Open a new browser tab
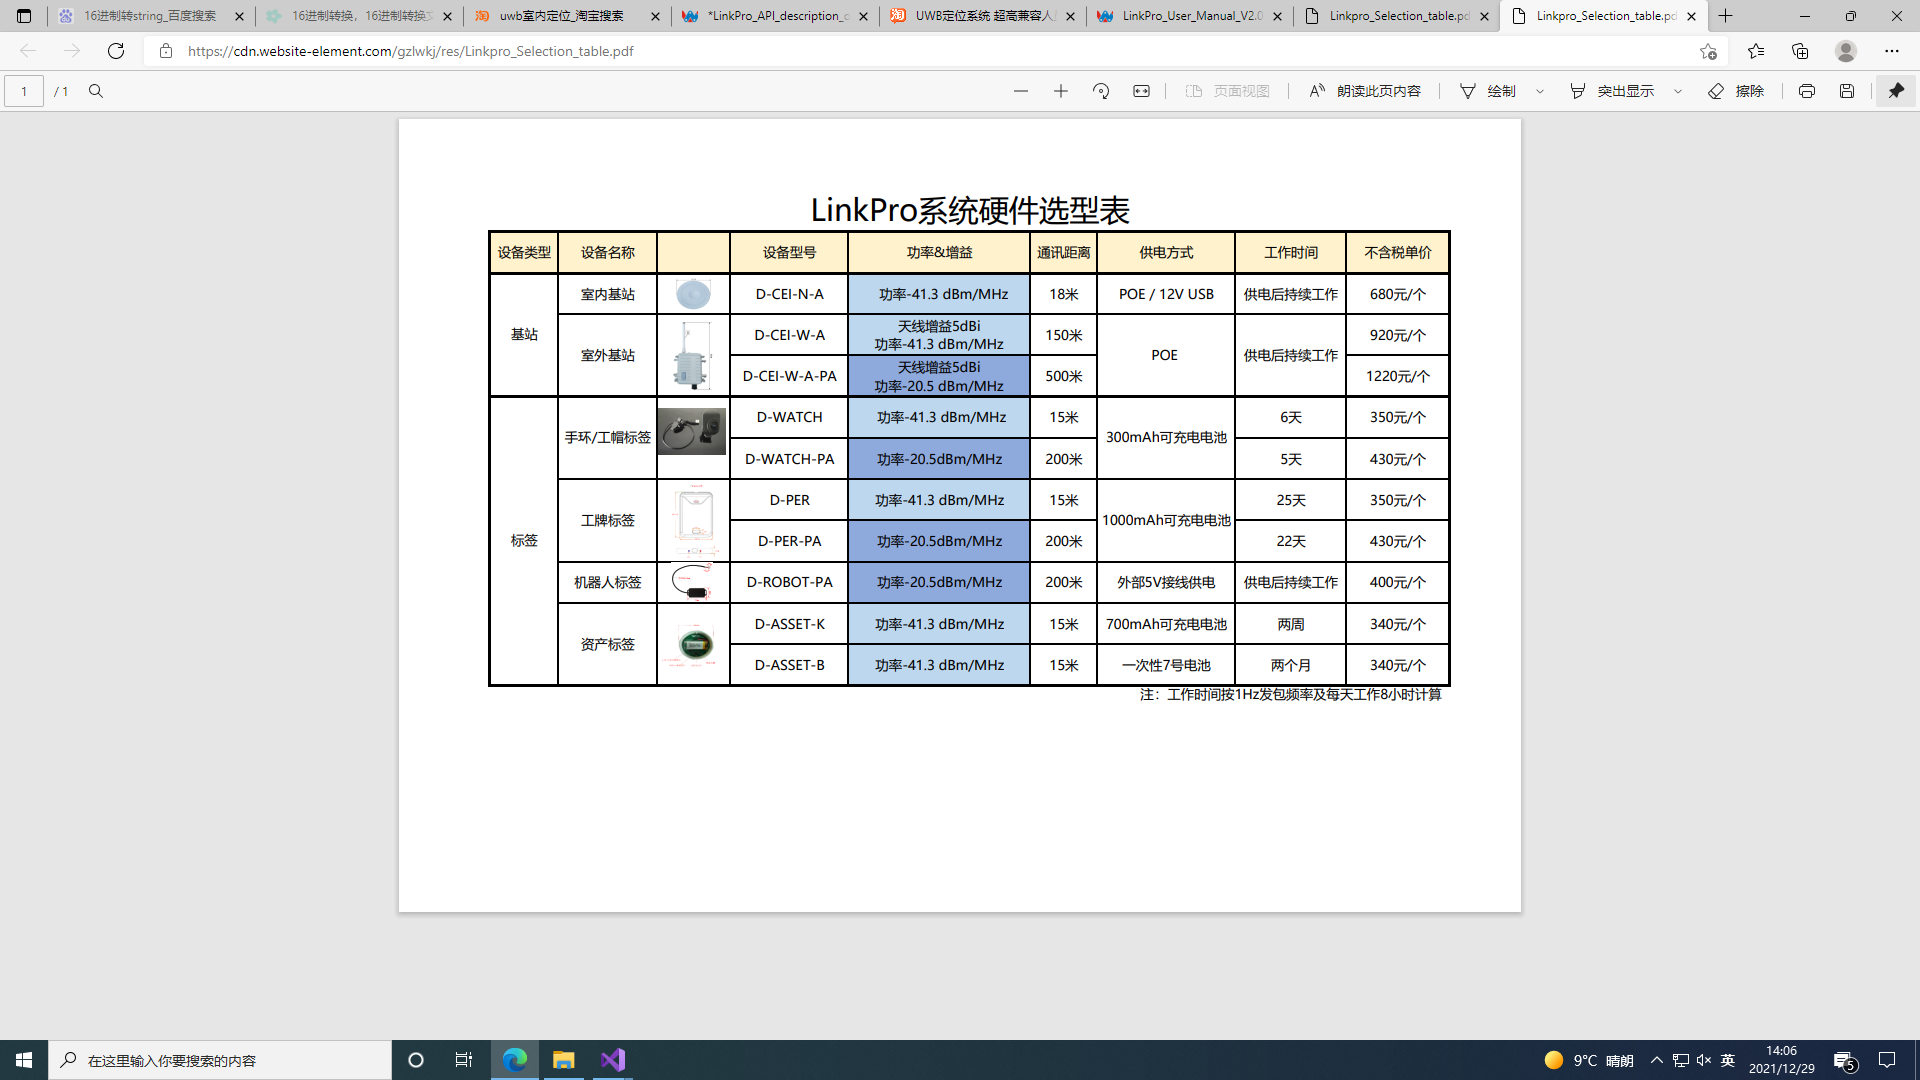The width and height of the screenshot is (1920, 1080). pos(1725,16)
